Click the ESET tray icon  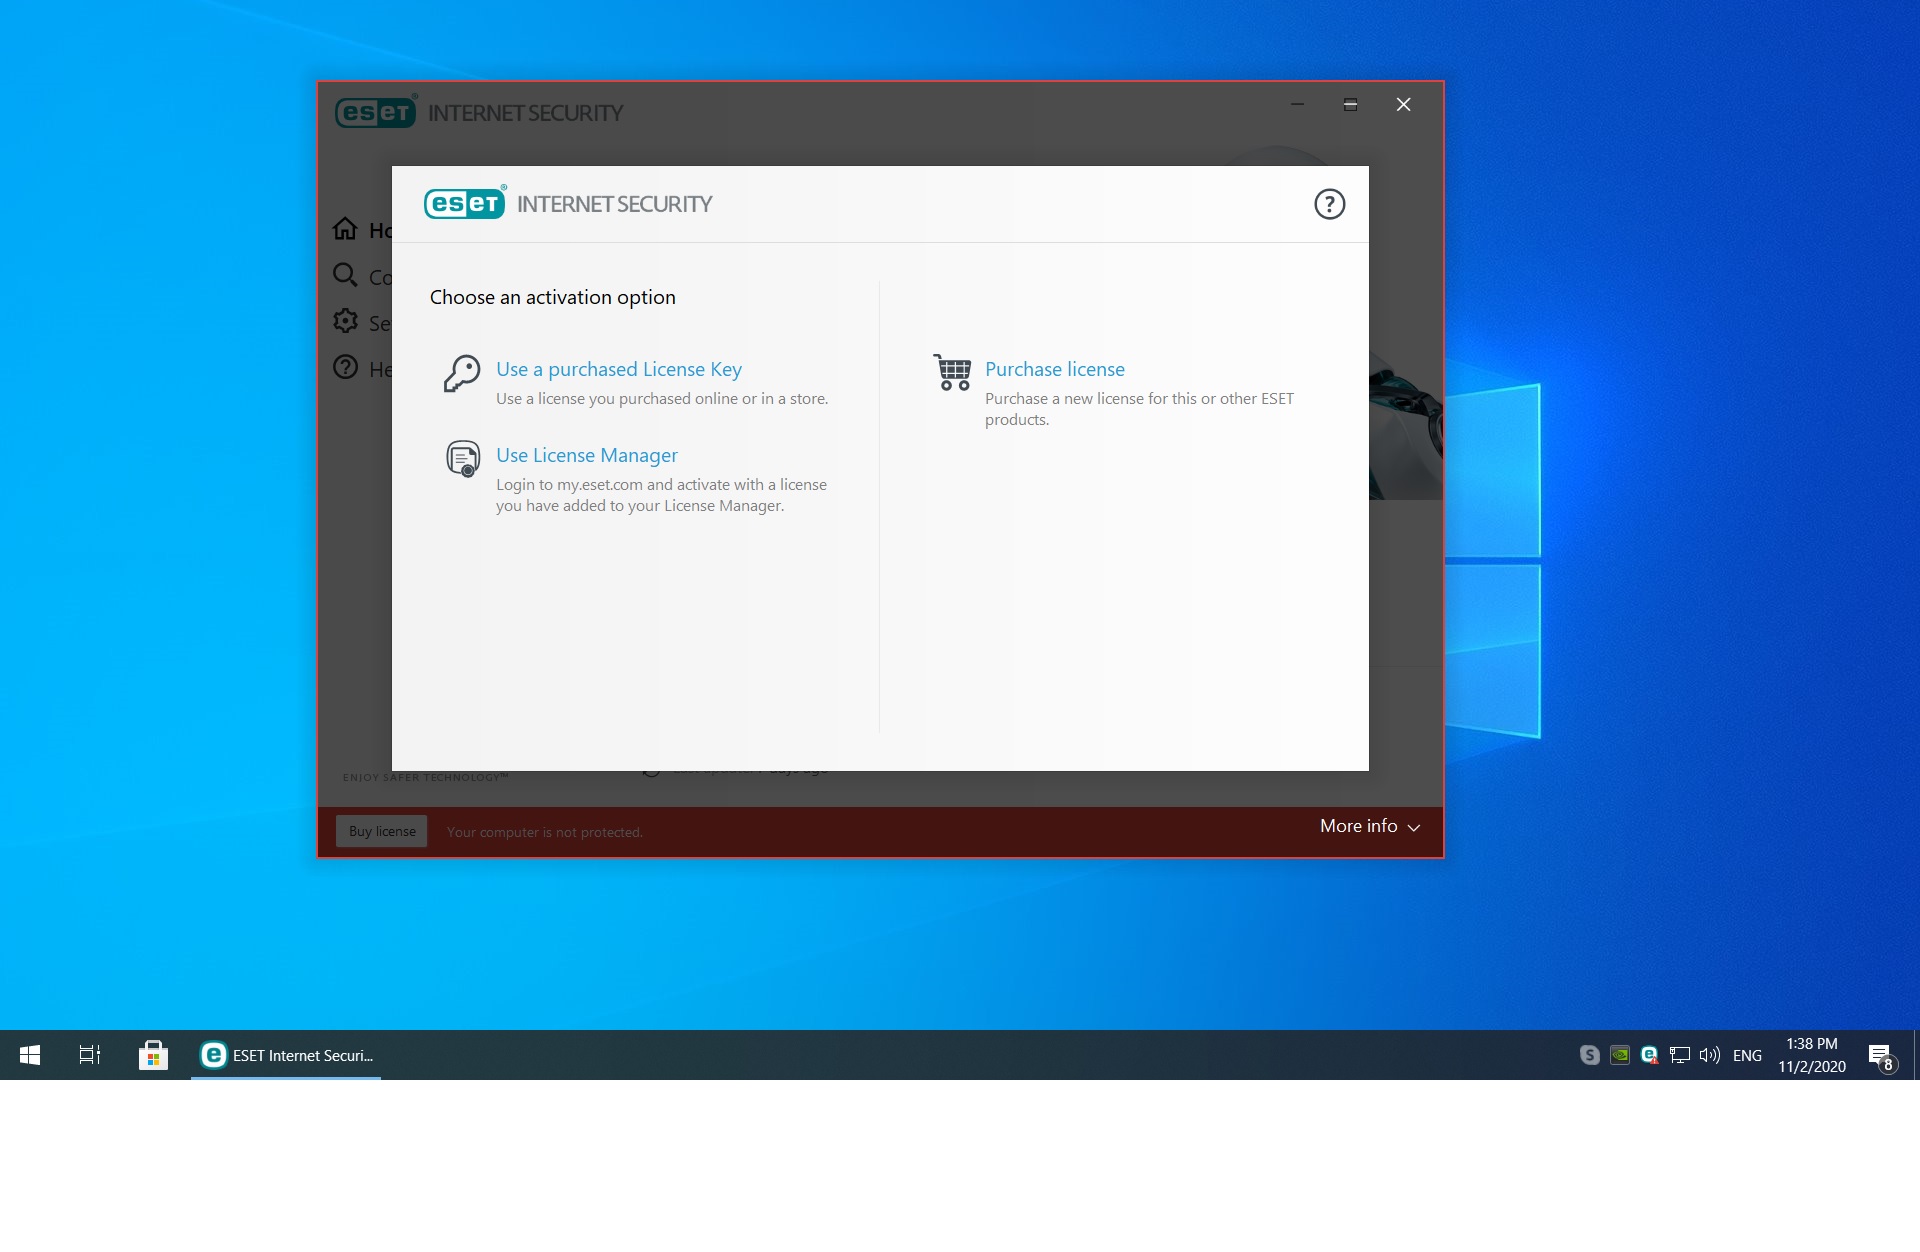point(1650,1055)
